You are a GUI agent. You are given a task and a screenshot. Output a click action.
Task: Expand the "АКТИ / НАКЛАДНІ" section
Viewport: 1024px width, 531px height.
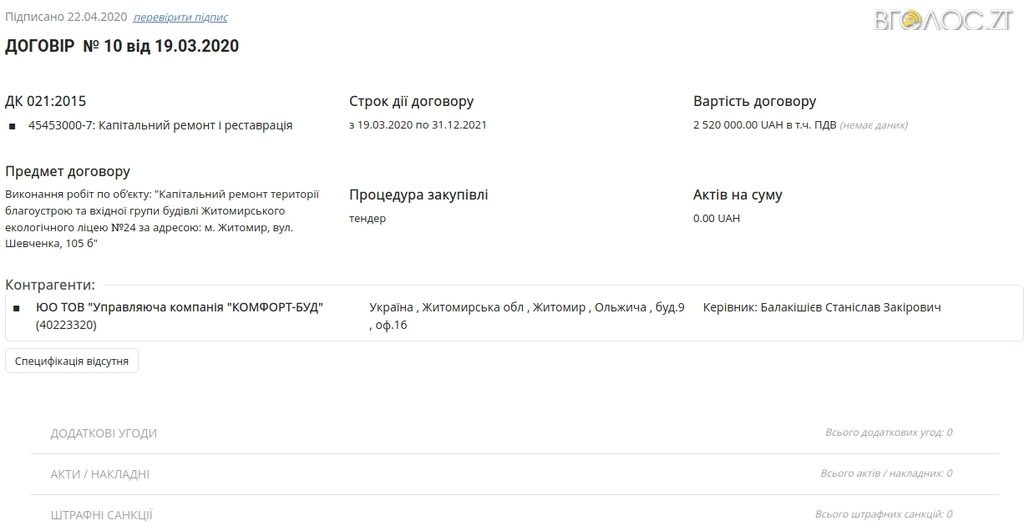pyautogui.click(x=100, y=474)
